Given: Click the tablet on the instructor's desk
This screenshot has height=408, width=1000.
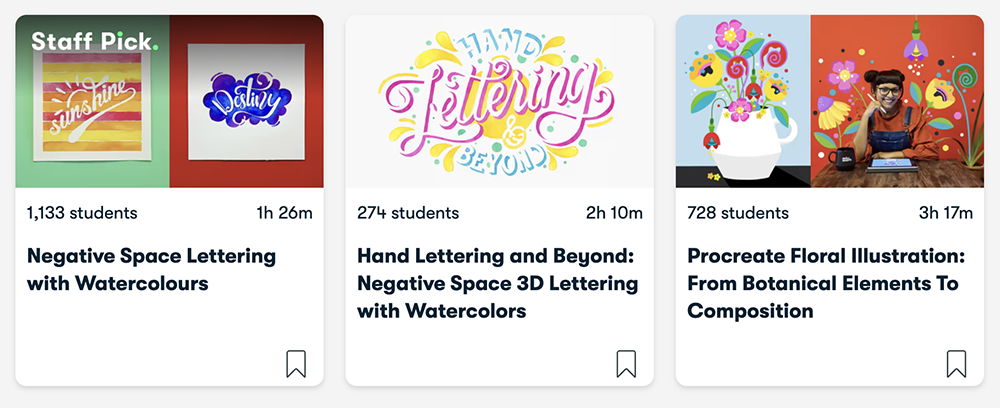Looking at the screenshot, I should [x=892, y=161].
